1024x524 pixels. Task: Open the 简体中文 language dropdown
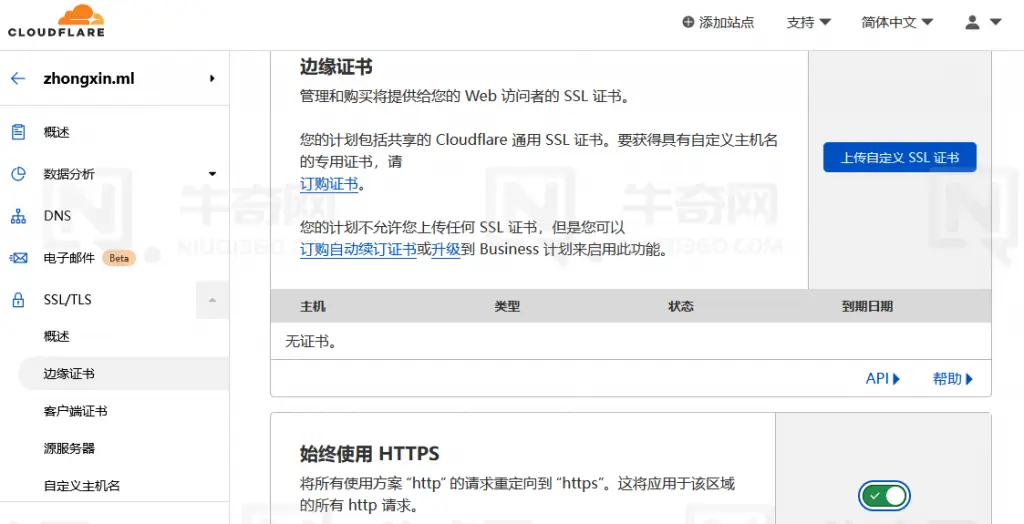[896, 22]
